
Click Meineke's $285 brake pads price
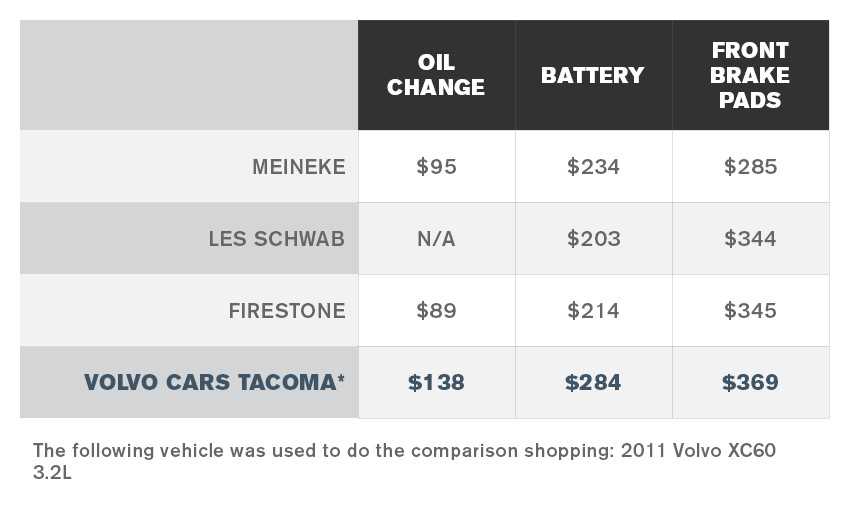click(x=750, y=167)
